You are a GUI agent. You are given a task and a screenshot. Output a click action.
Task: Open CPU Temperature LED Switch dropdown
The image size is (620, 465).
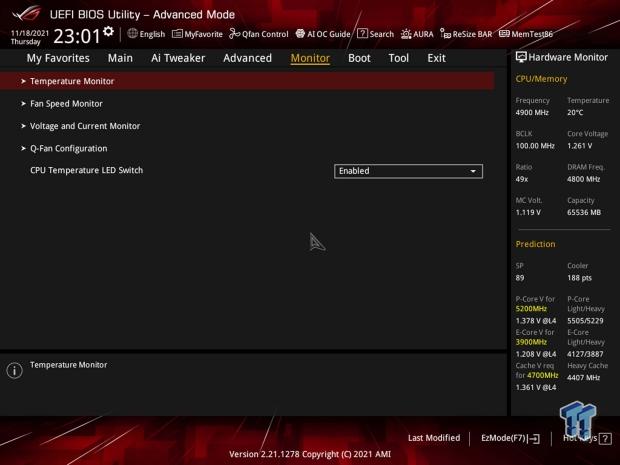pos(408,171)
